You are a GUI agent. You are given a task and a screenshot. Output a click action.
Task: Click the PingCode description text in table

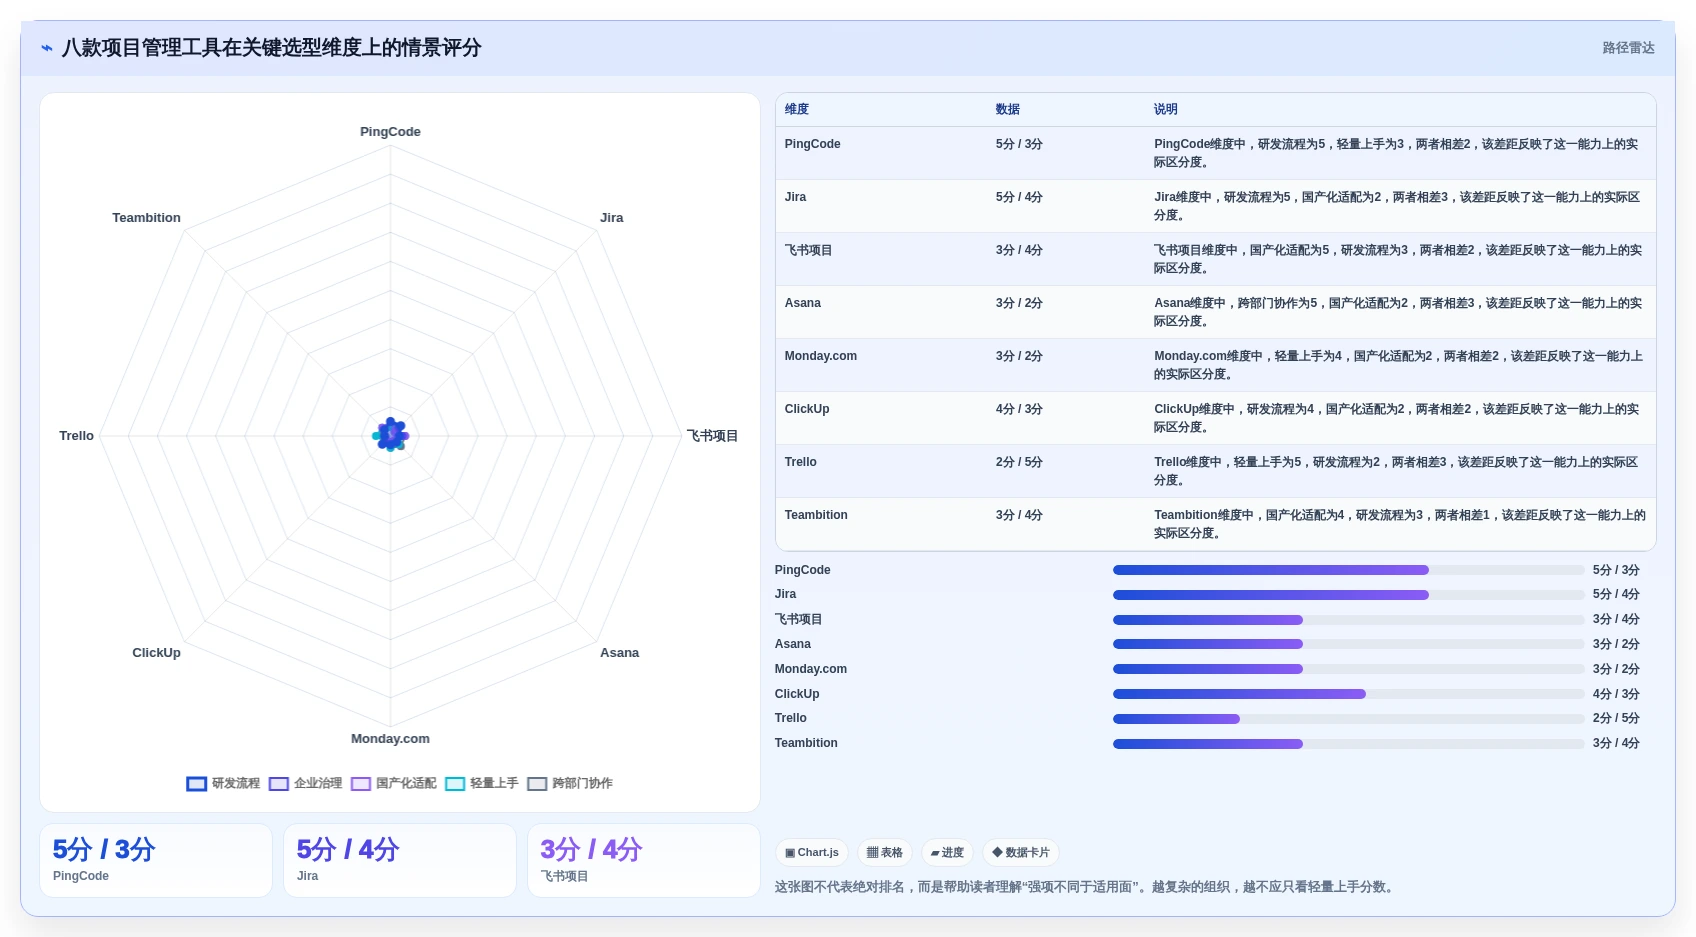coord(1398,153)
